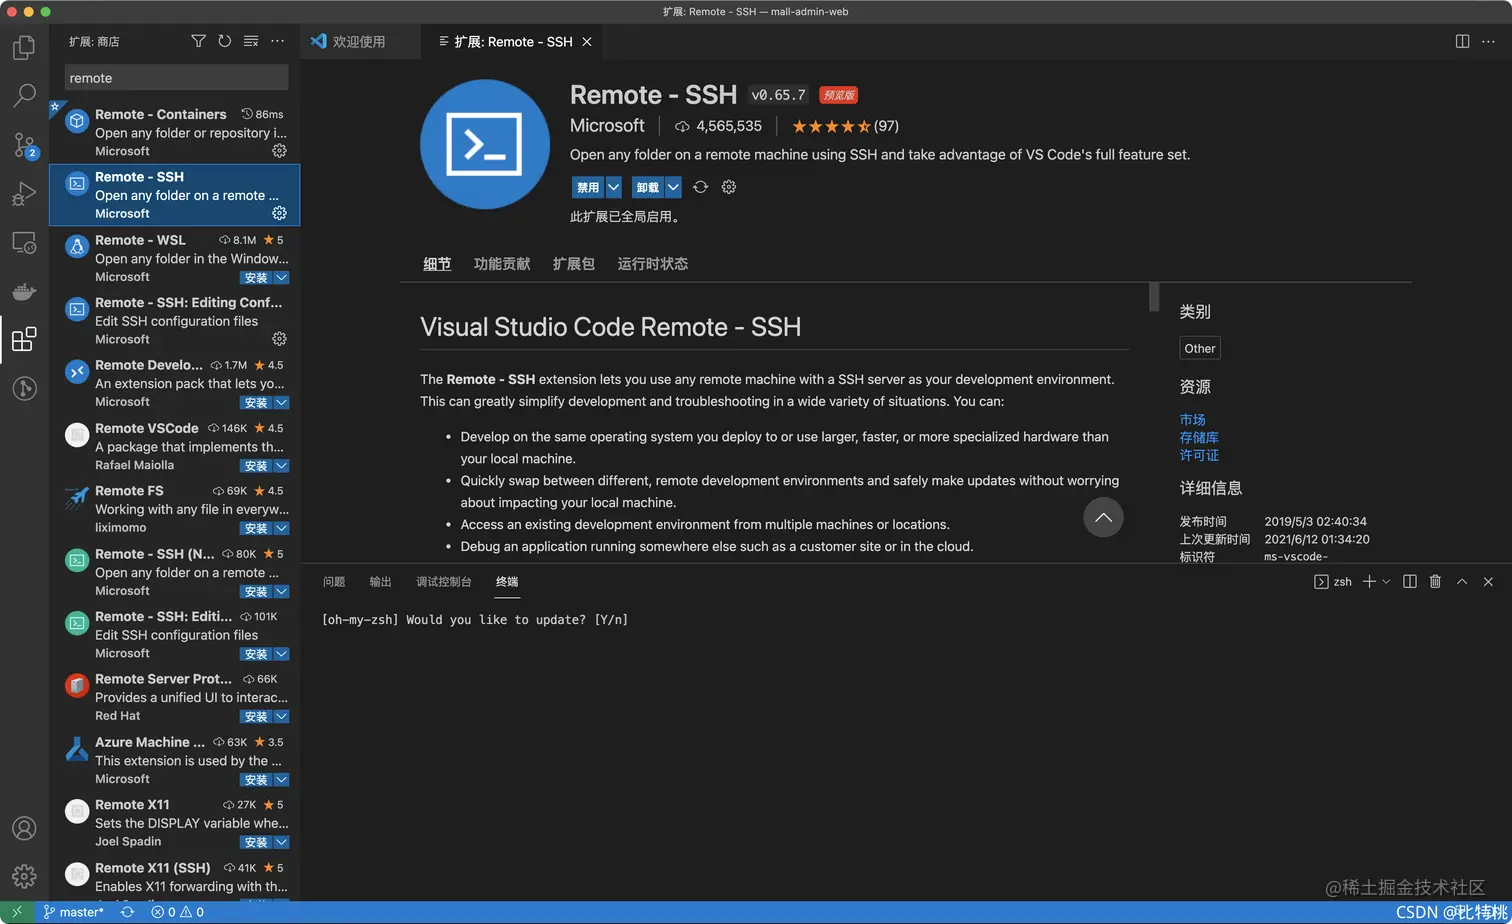Click the sync icon next to uninstall button

pos(701,187)
